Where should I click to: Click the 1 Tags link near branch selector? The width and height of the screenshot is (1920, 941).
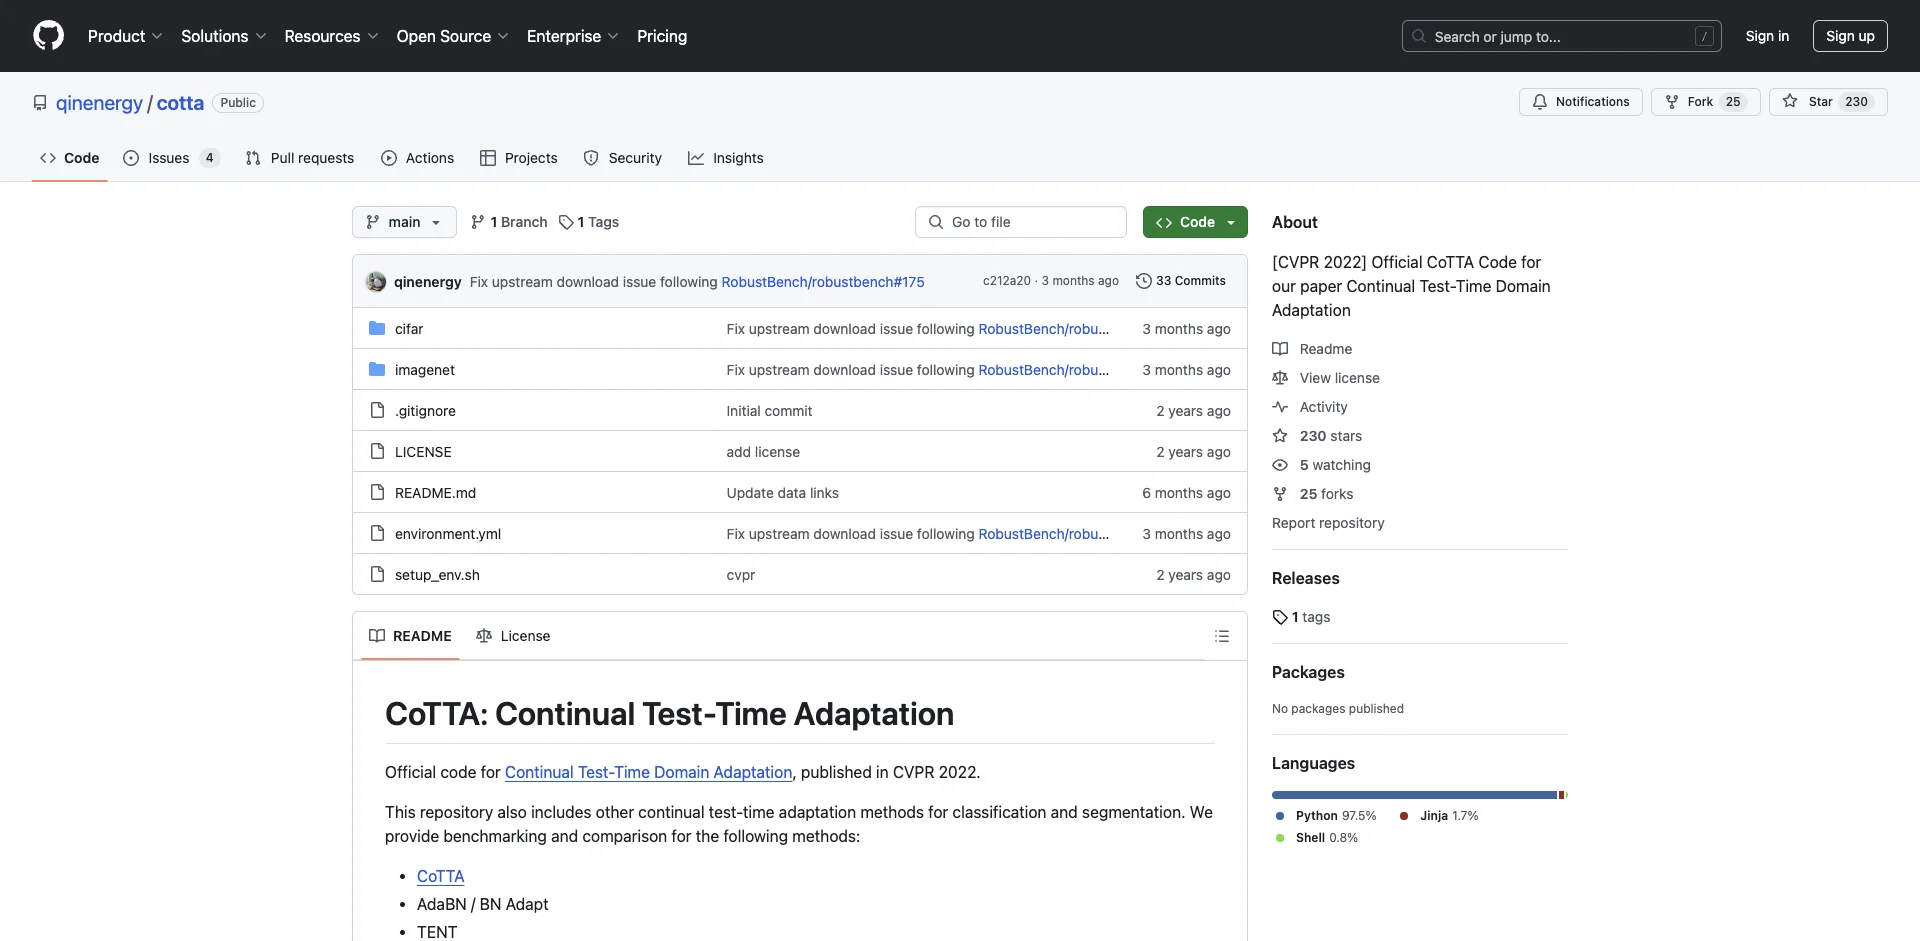click(x=589, y=222)
